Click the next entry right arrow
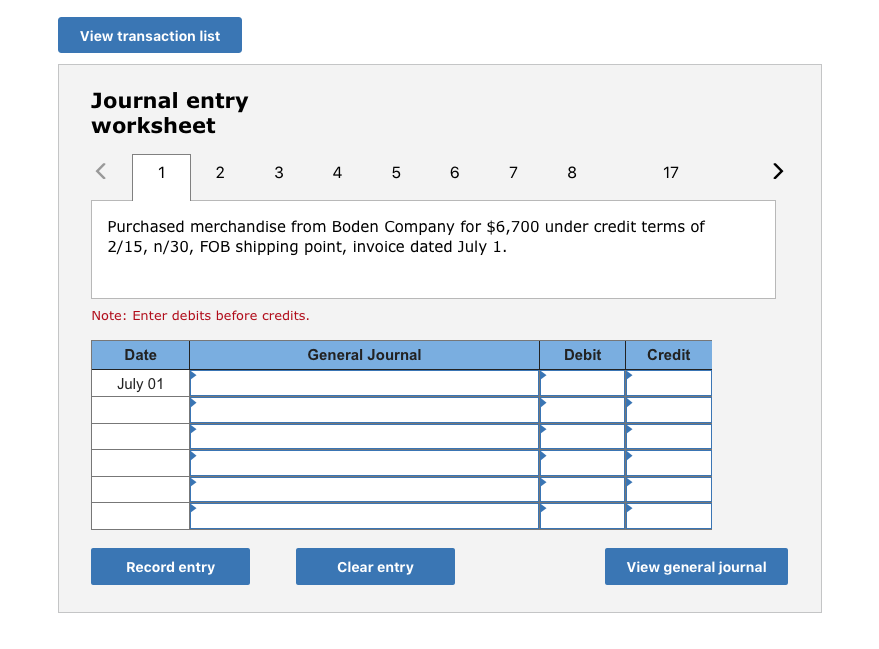879x649 pixels. (778, 172)
